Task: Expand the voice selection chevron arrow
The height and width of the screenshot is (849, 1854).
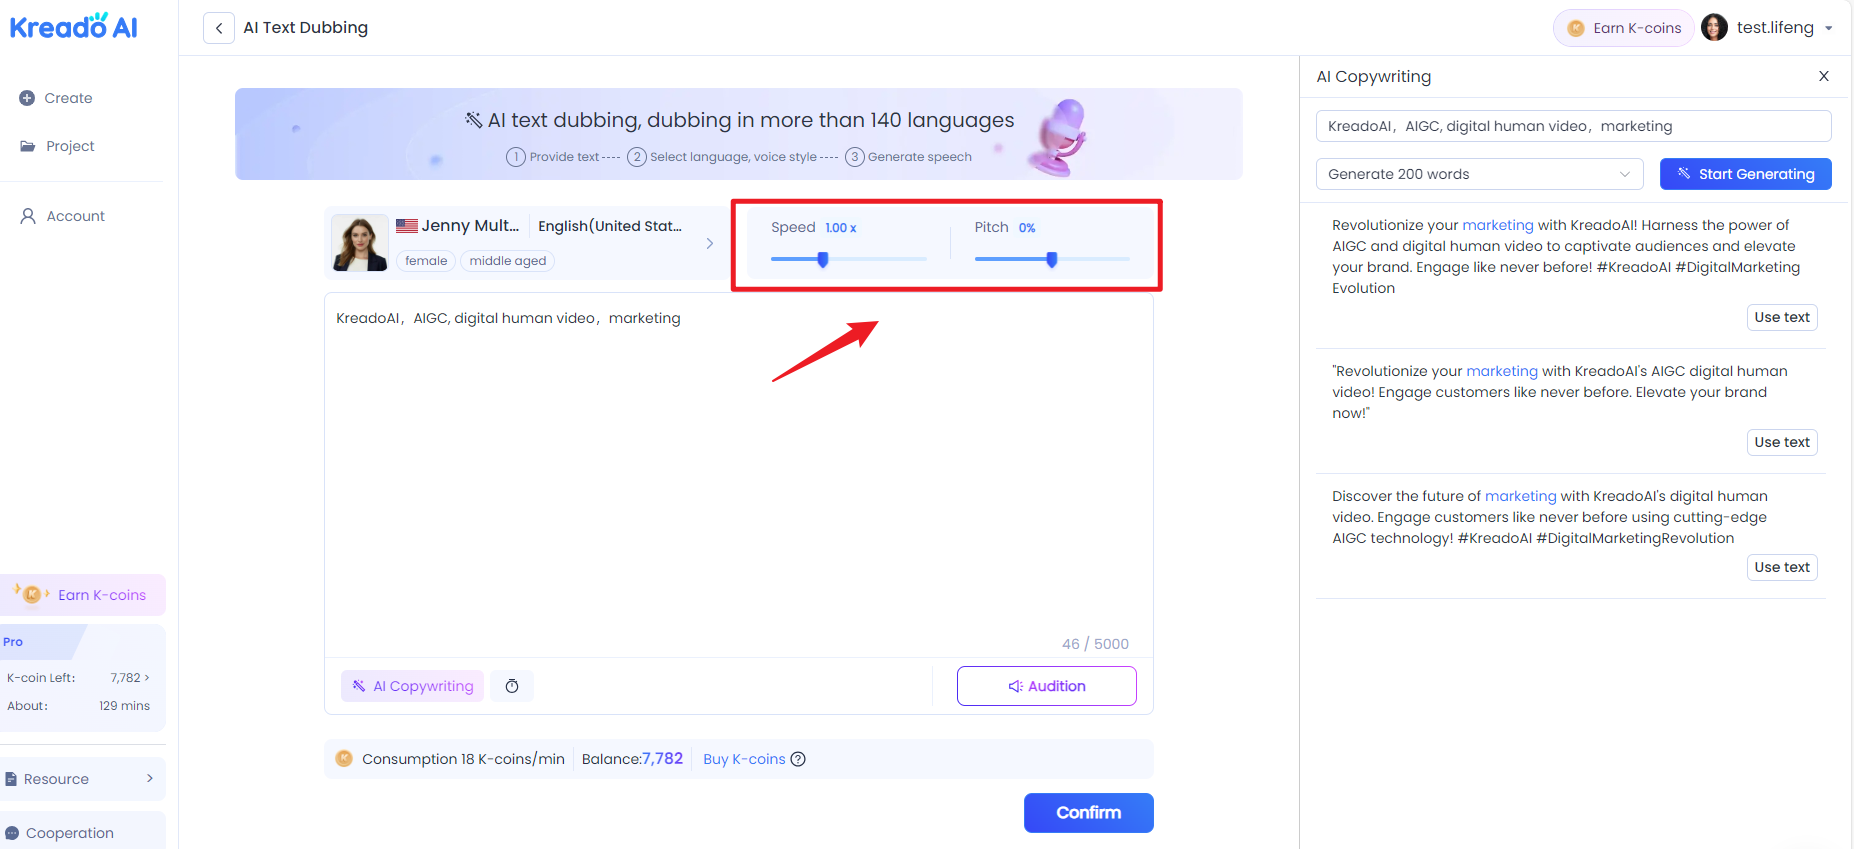Action: 710,243
